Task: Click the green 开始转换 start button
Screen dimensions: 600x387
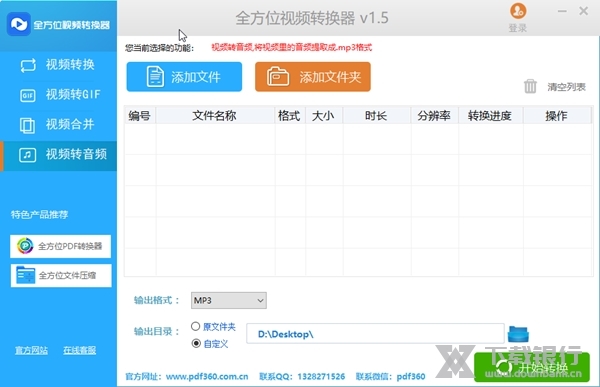Action: (x=532, y=367)
